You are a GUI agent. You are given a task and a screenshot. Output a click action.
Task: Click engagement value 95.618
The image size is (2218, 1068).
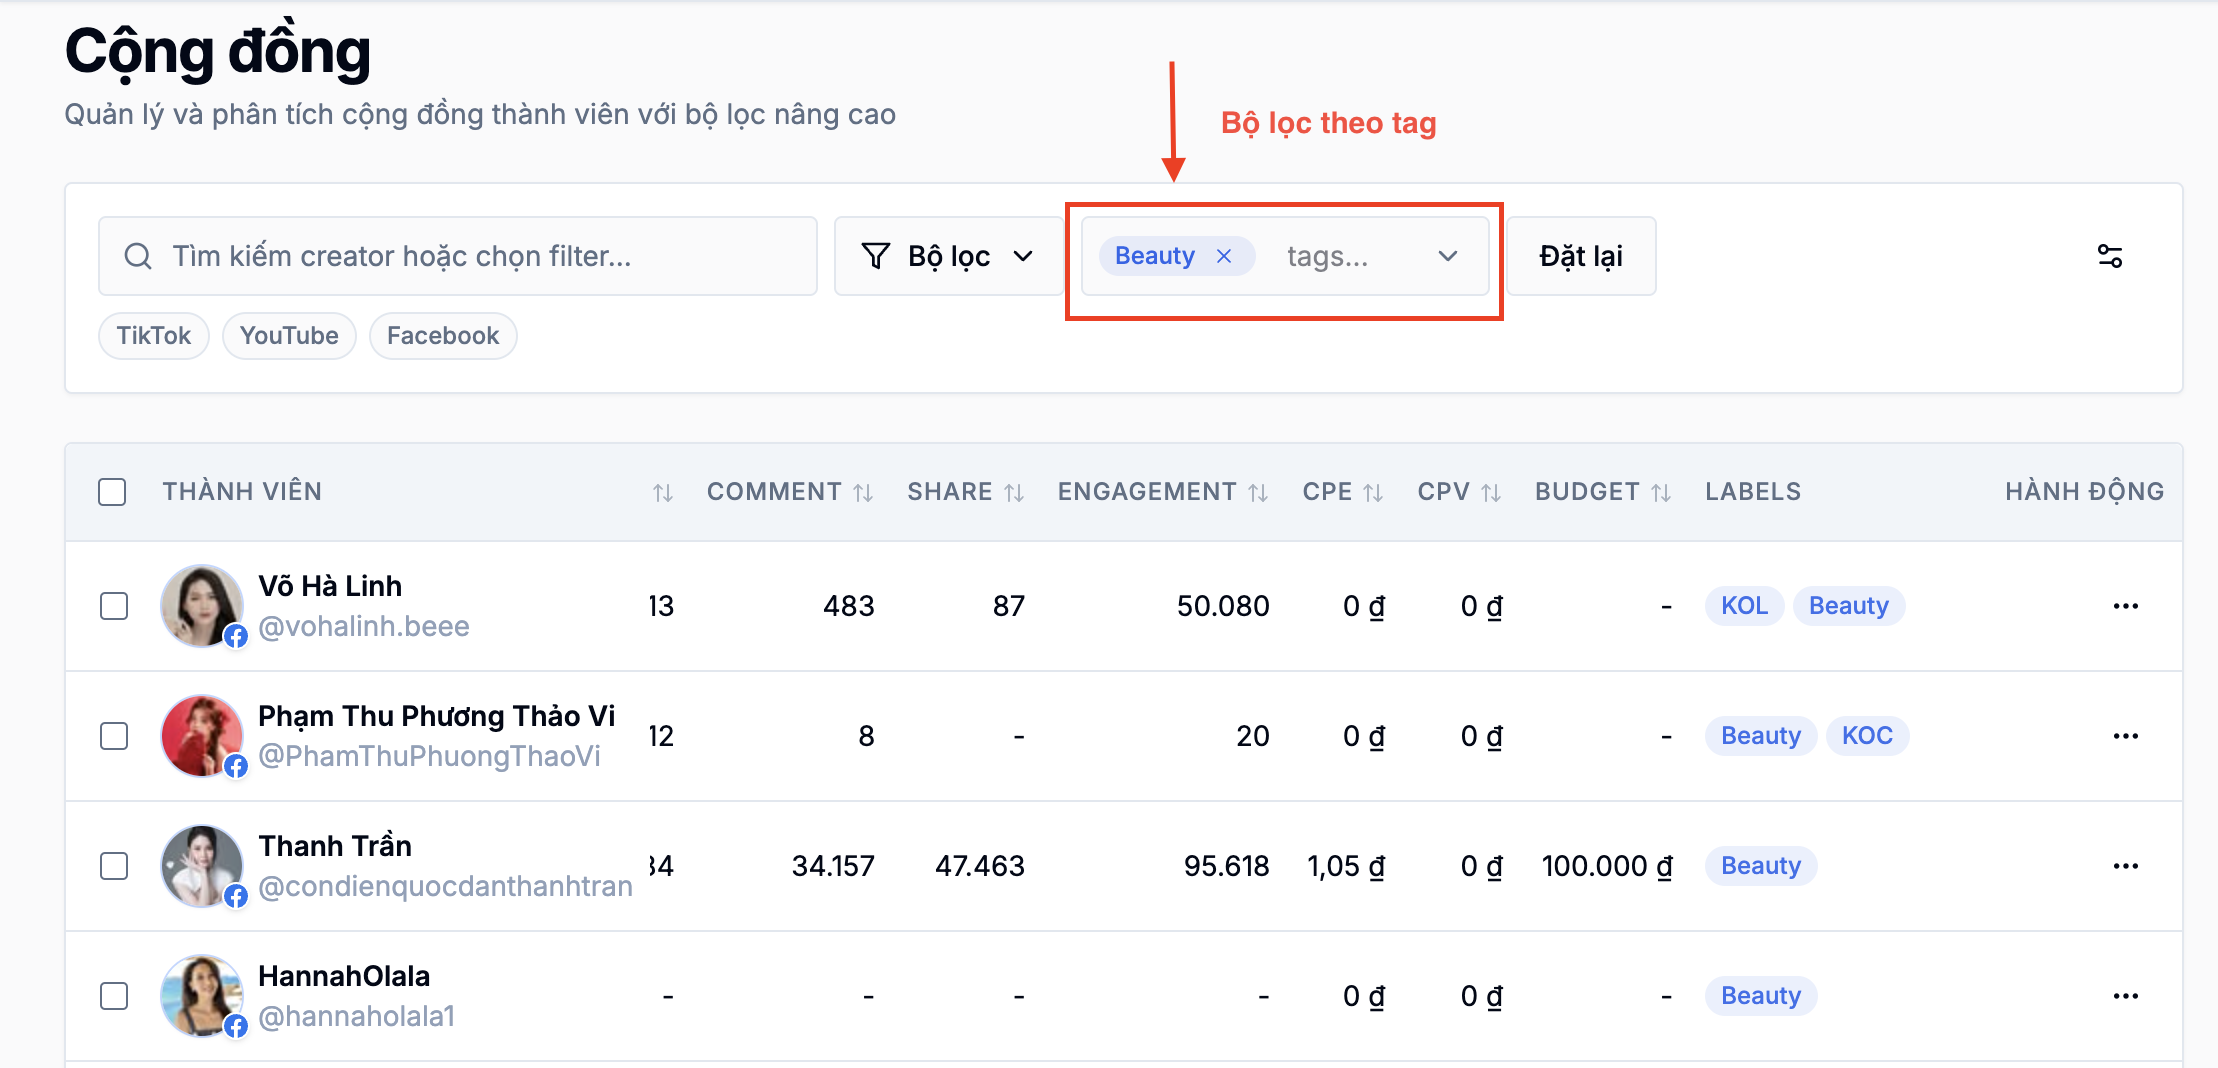tap(1226, 866)
